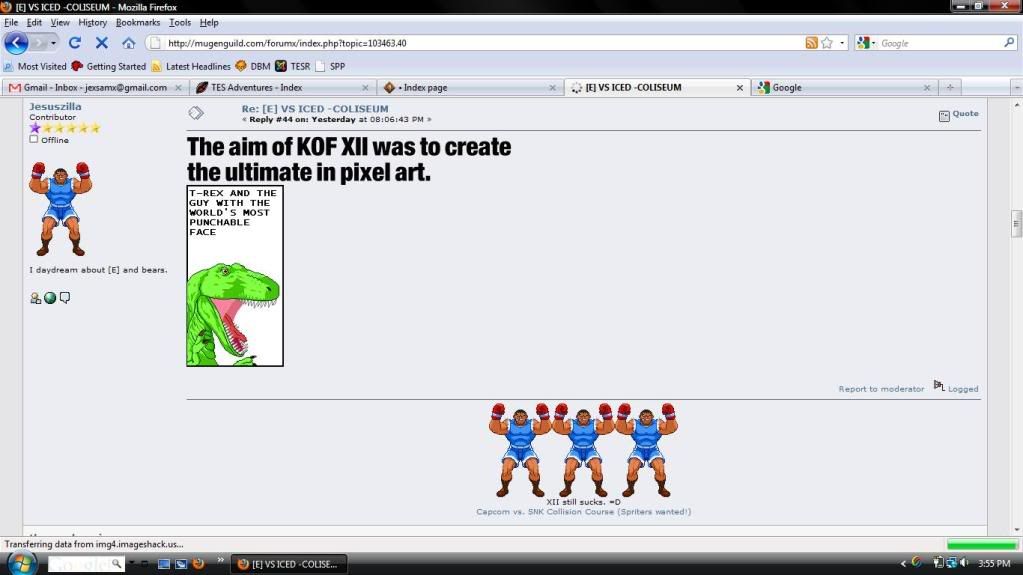This screenshot has height=575, width=1023.
Task: Open the Jesuszilla user profile link
Action: click(x=55, y=106)
